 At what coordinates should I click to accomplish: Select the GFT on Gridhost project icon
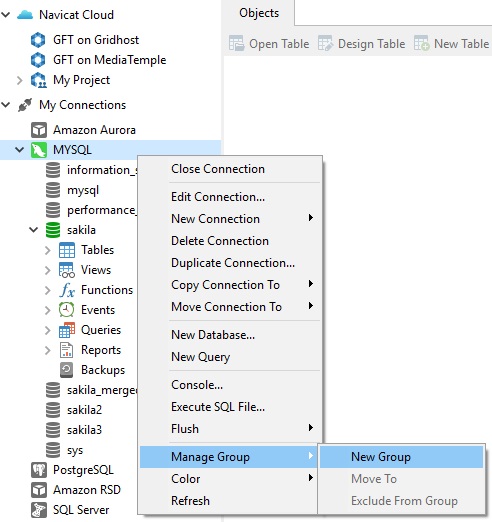pos(38,40)
